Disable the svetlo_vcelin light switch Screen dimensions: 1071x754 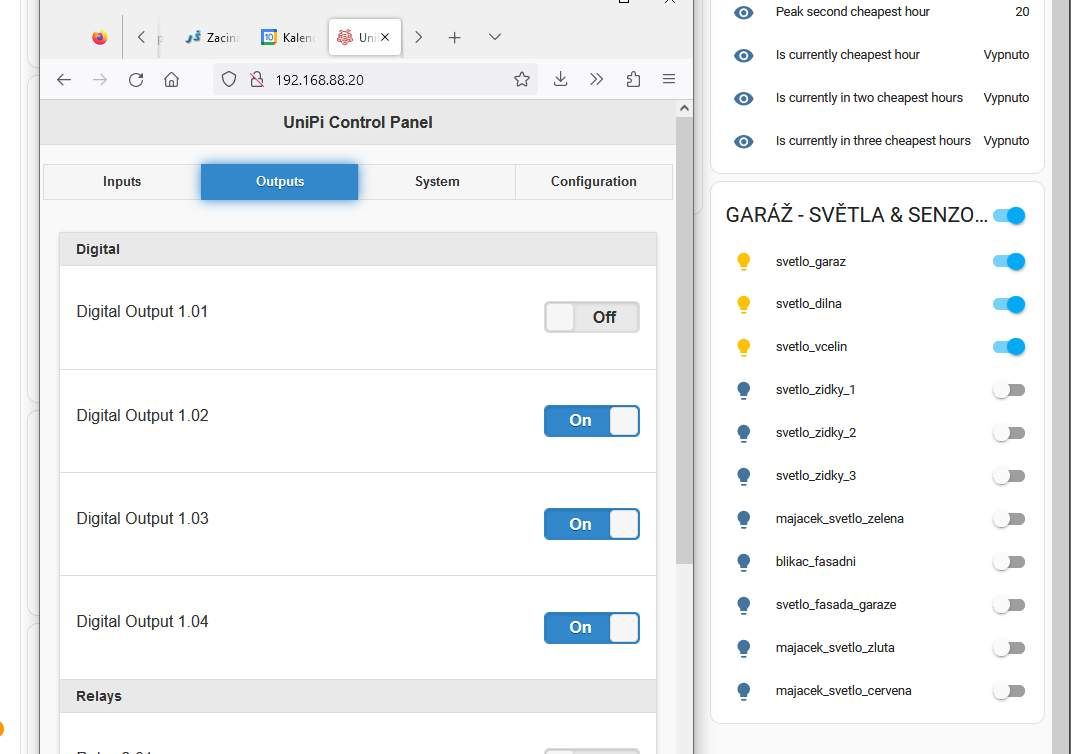1009,347
